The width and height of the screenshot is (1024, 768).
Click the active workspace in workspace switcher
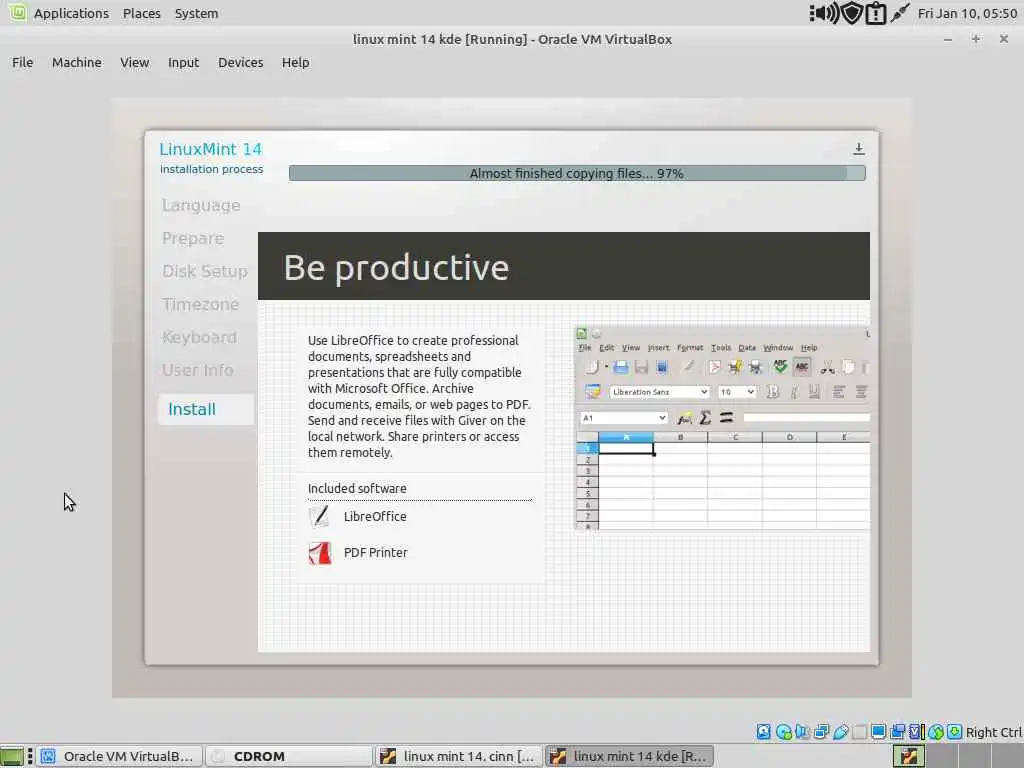[908, 756]
